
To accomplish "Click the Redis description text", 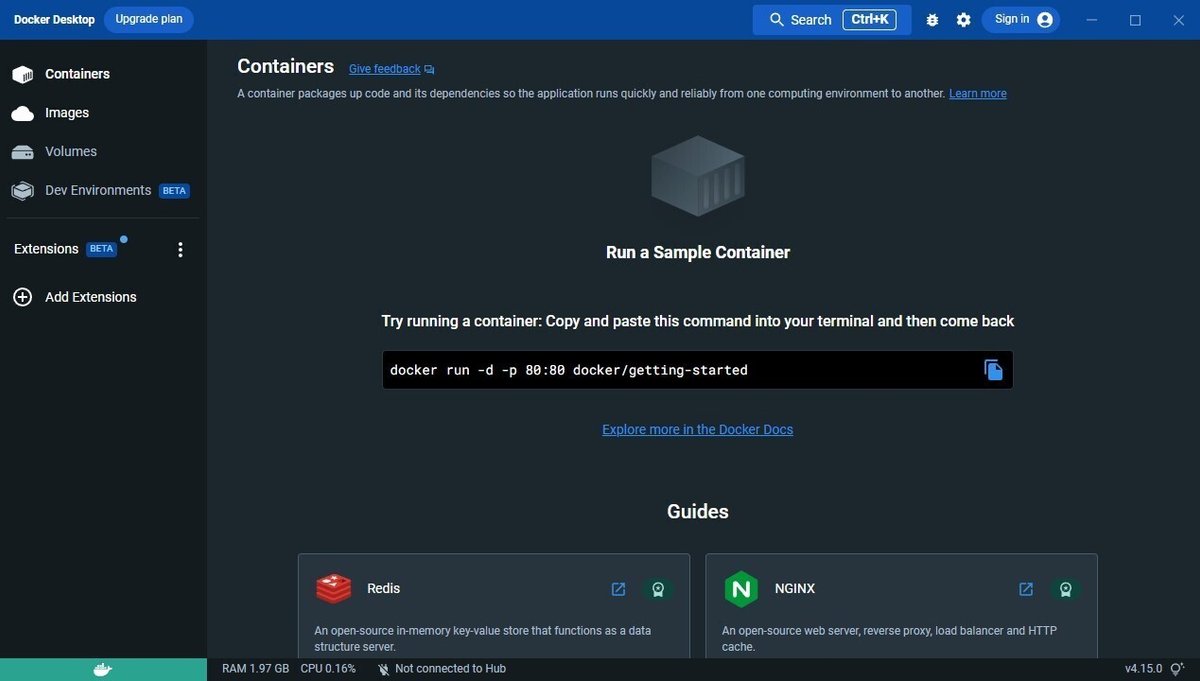I will [x=483, y=639].
